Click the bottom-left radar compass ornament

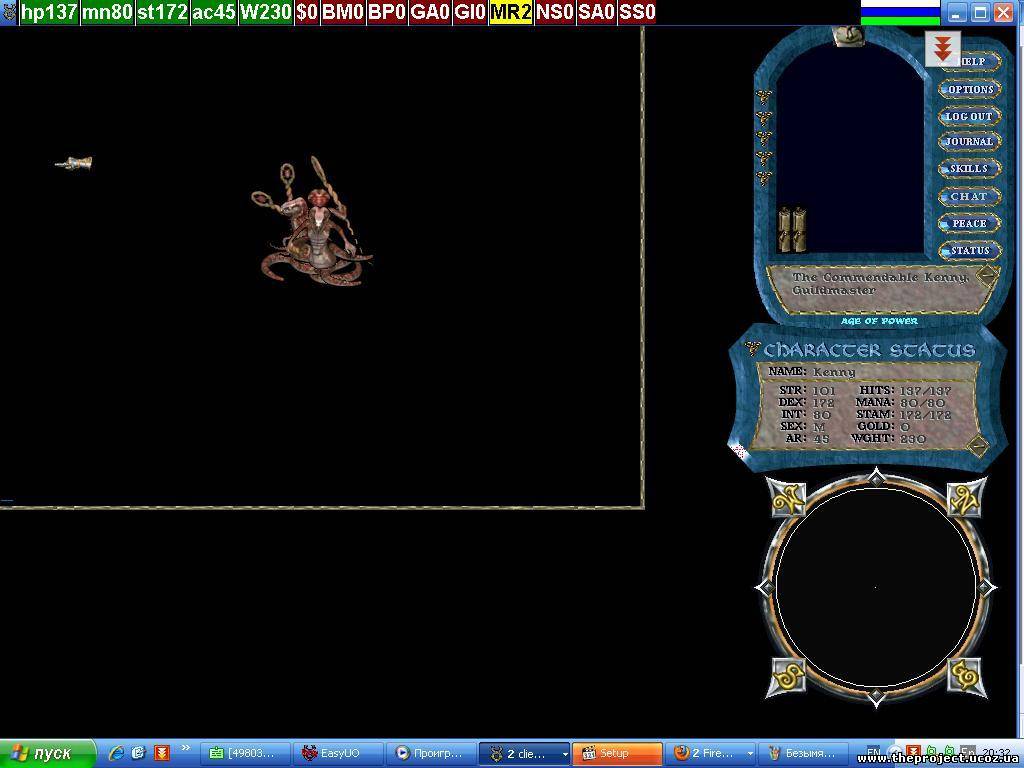point(787,677)
